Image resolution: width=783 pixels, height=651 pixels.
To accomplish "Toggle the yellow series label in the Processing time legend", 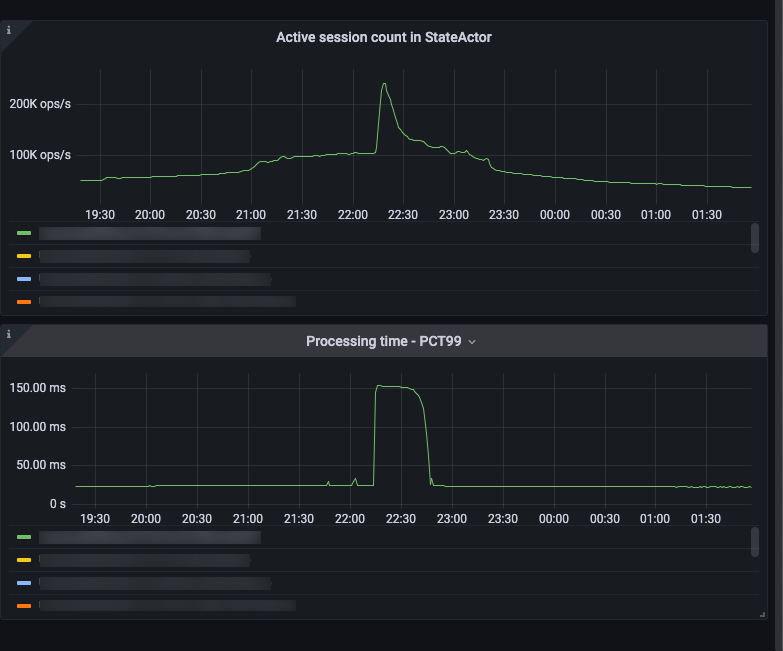I will pos(144,560).
